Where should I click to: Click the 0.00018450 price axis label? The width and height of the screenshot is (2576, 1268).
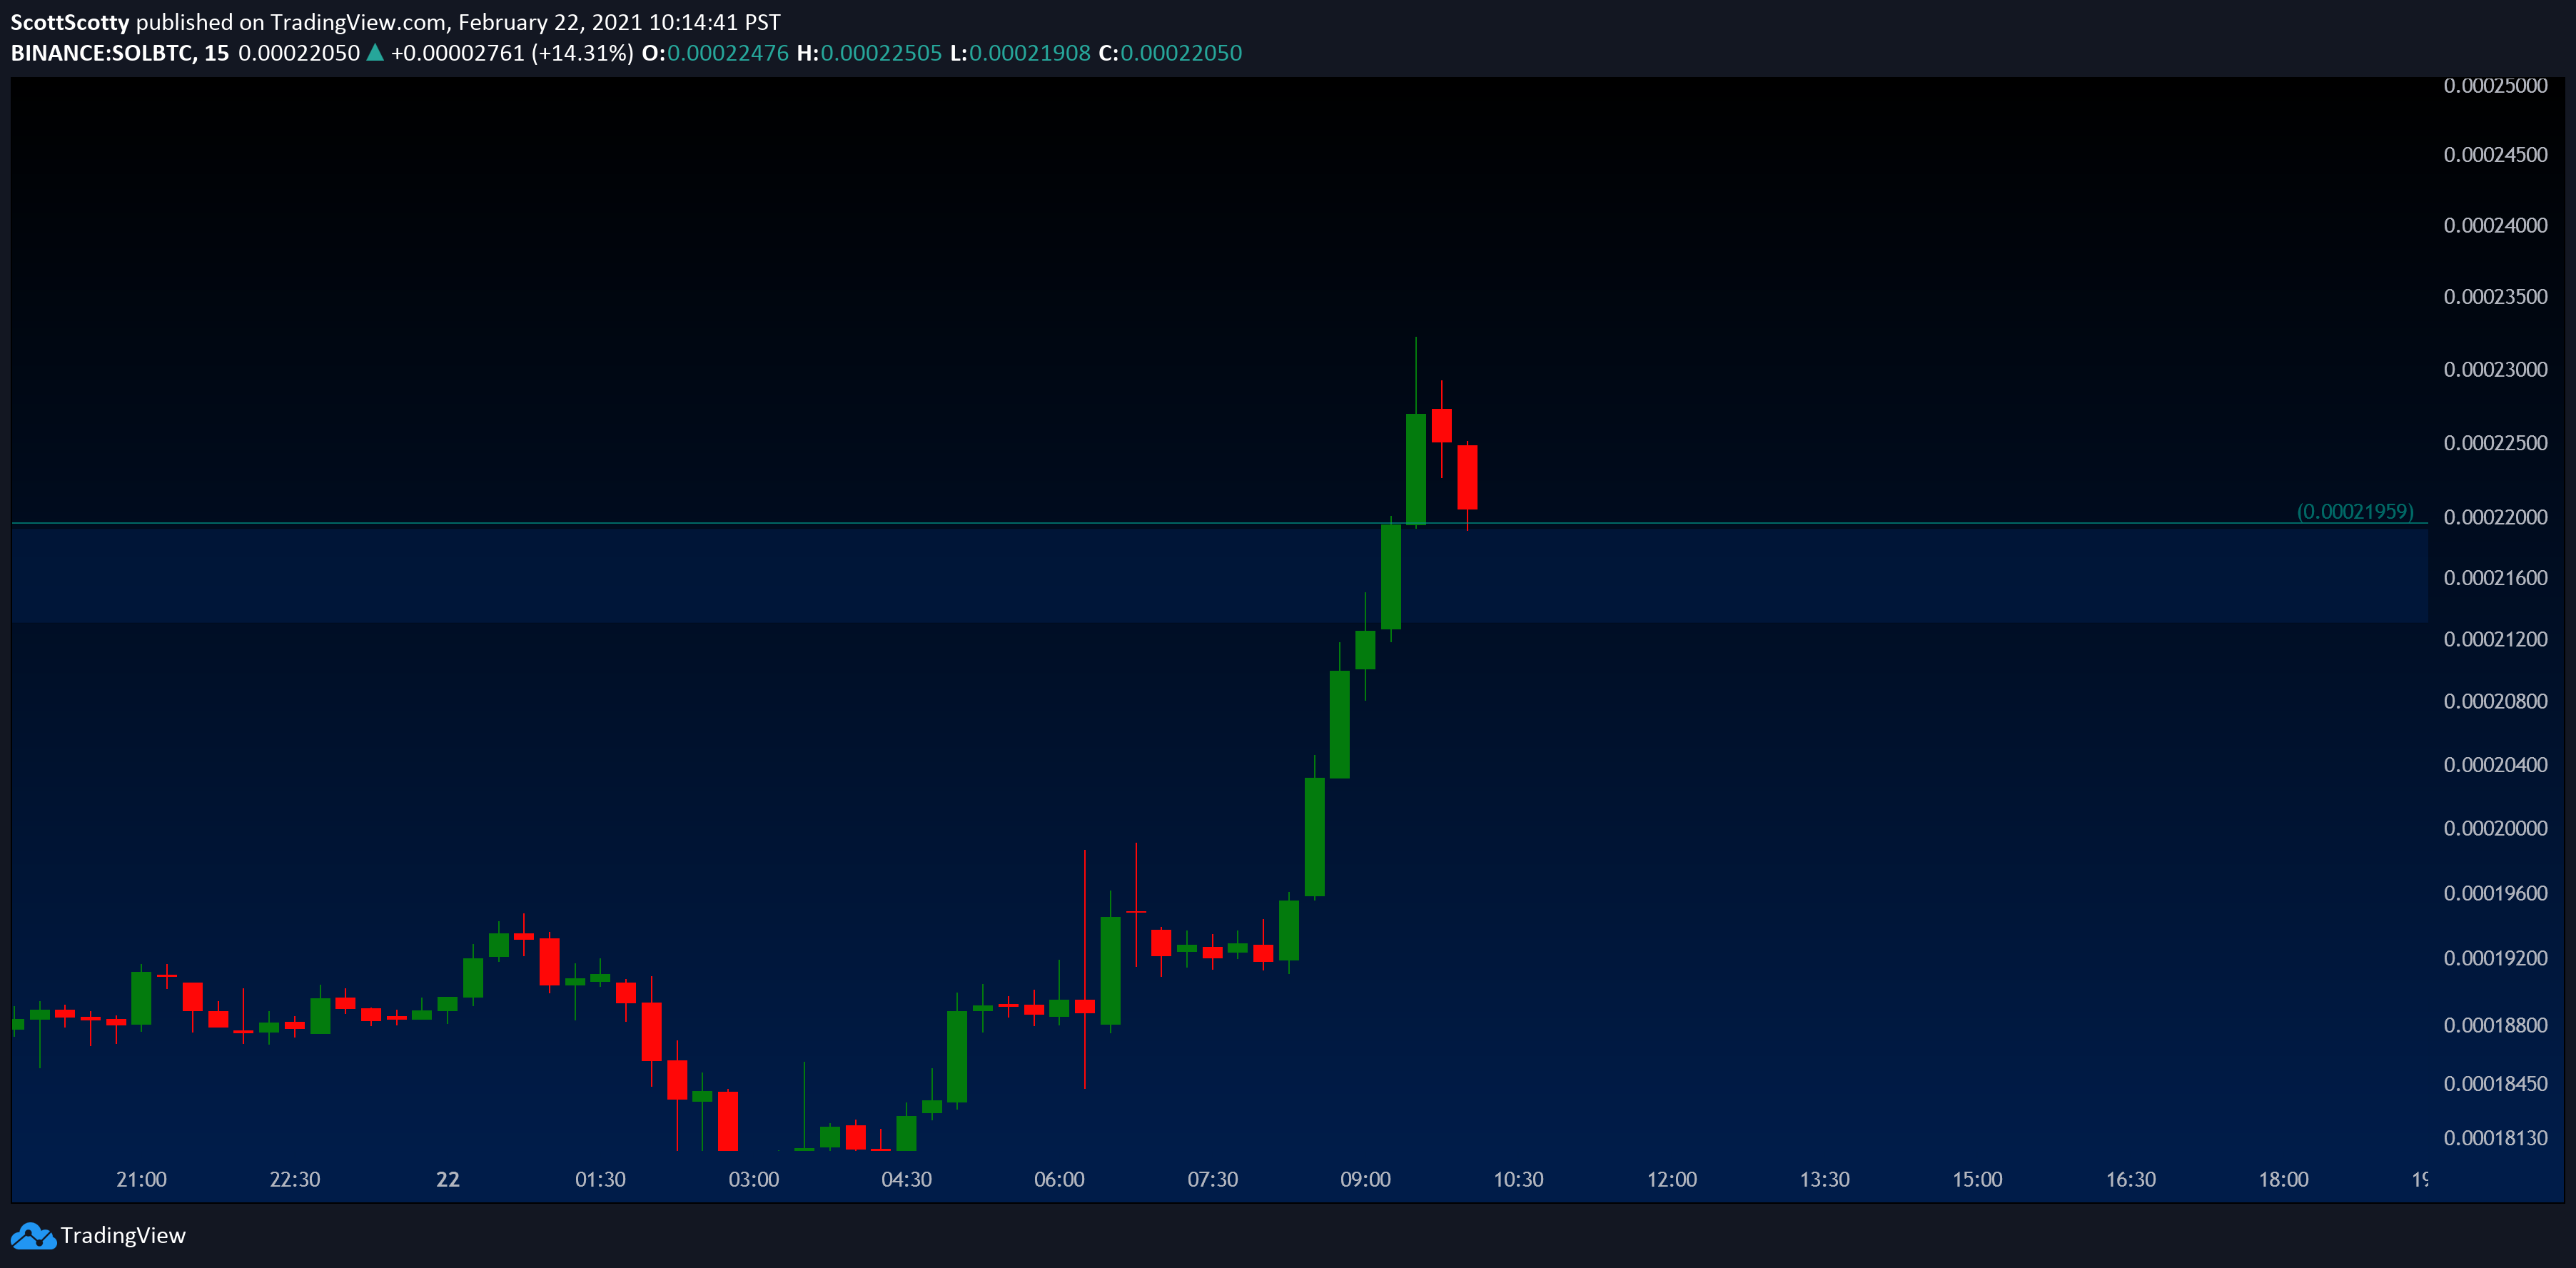click(x=2495, y=1084)
